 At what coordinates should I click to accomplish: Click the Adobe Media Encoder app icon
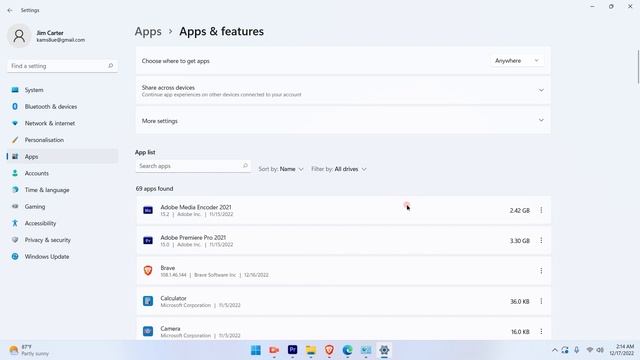[x=148, y=210]
